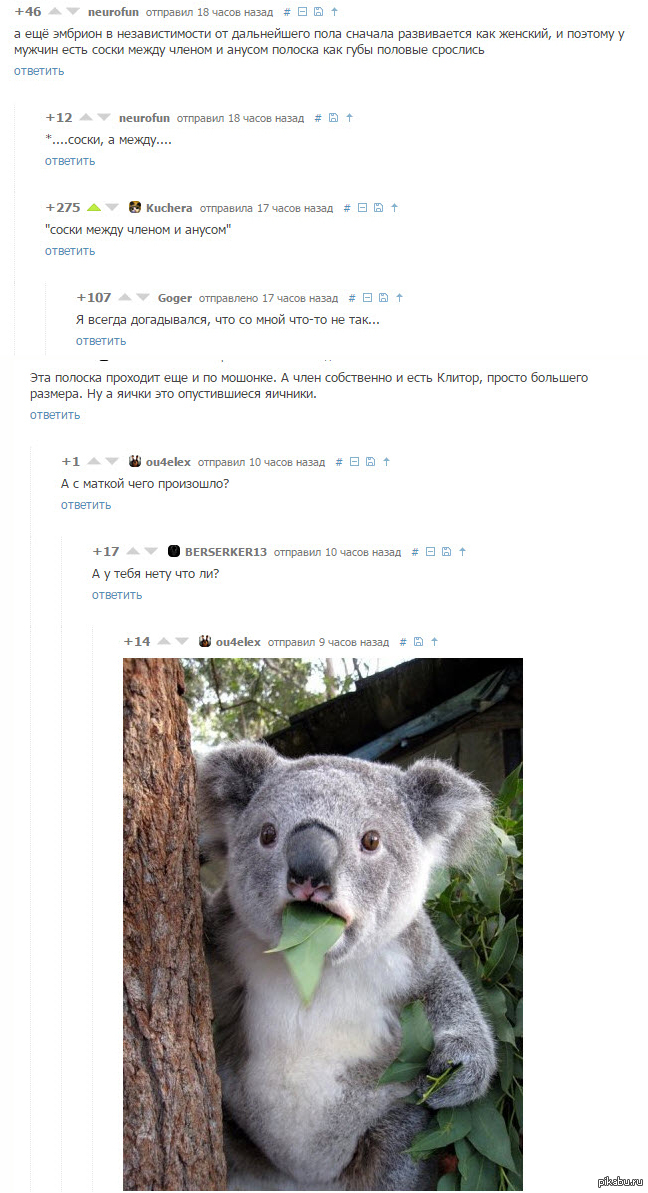Save ou4elex's +1 comment with the disk icon
Viewport: 648px width, 1193px height.
pos(370,462)
